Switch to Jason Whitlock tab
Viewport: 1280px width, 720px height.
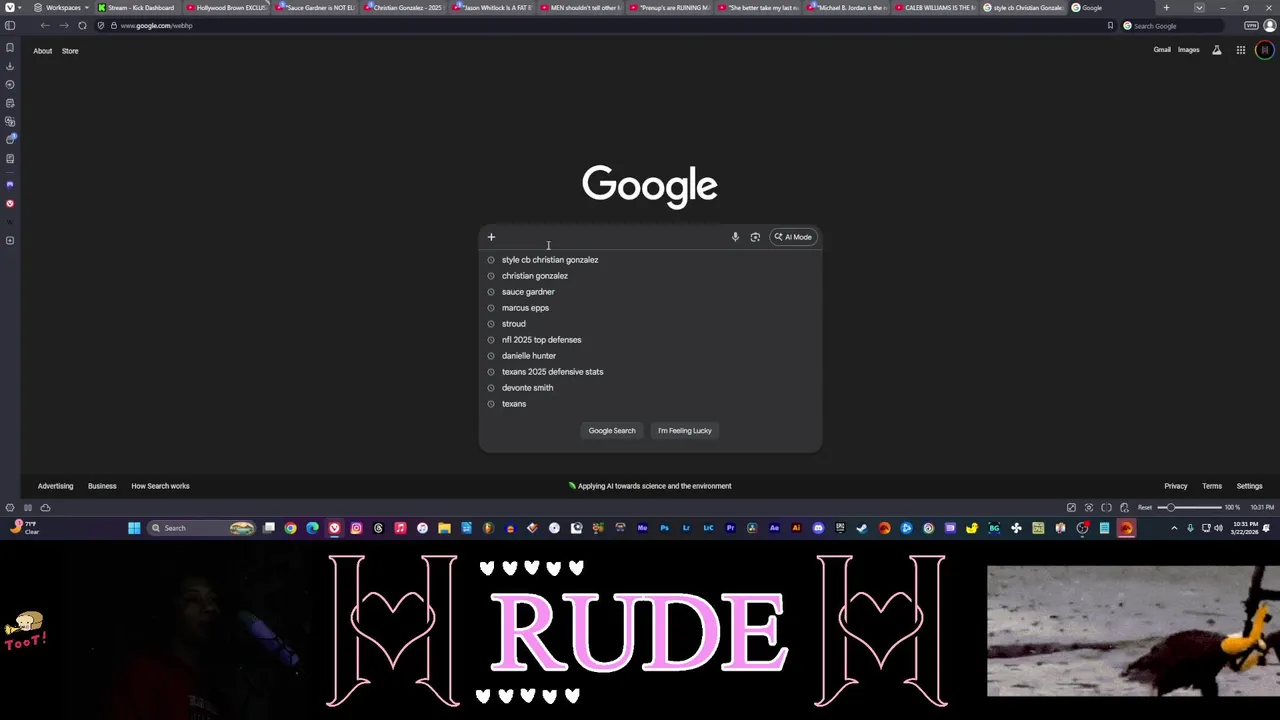coord(492,7)
